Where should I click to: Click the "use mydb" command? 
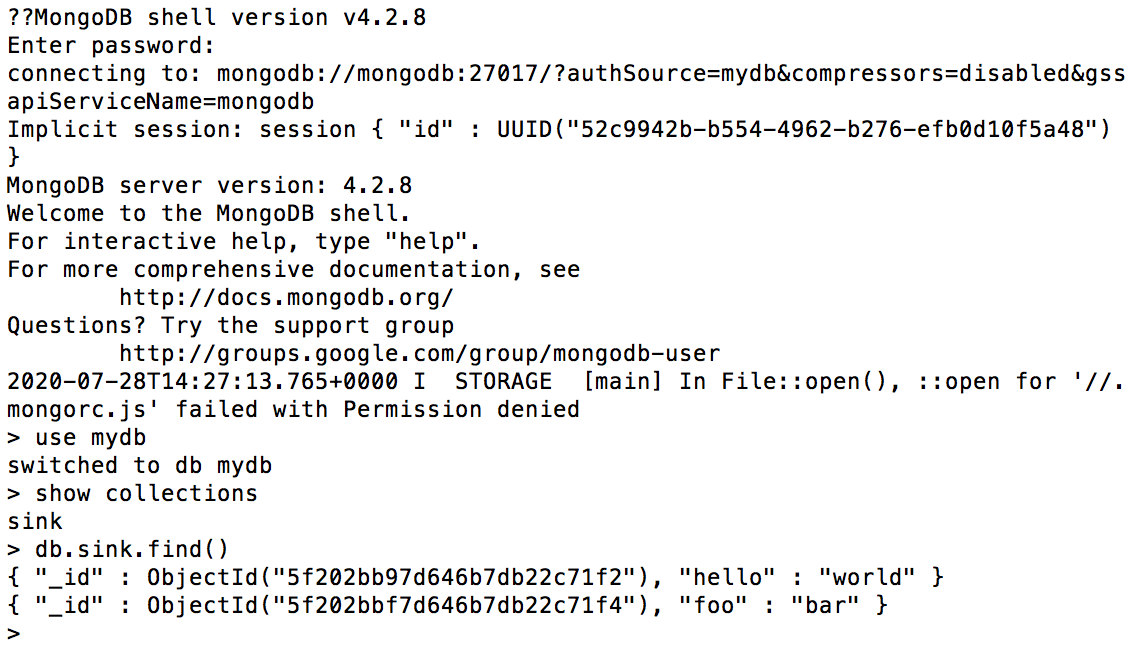tap(89, 437)
